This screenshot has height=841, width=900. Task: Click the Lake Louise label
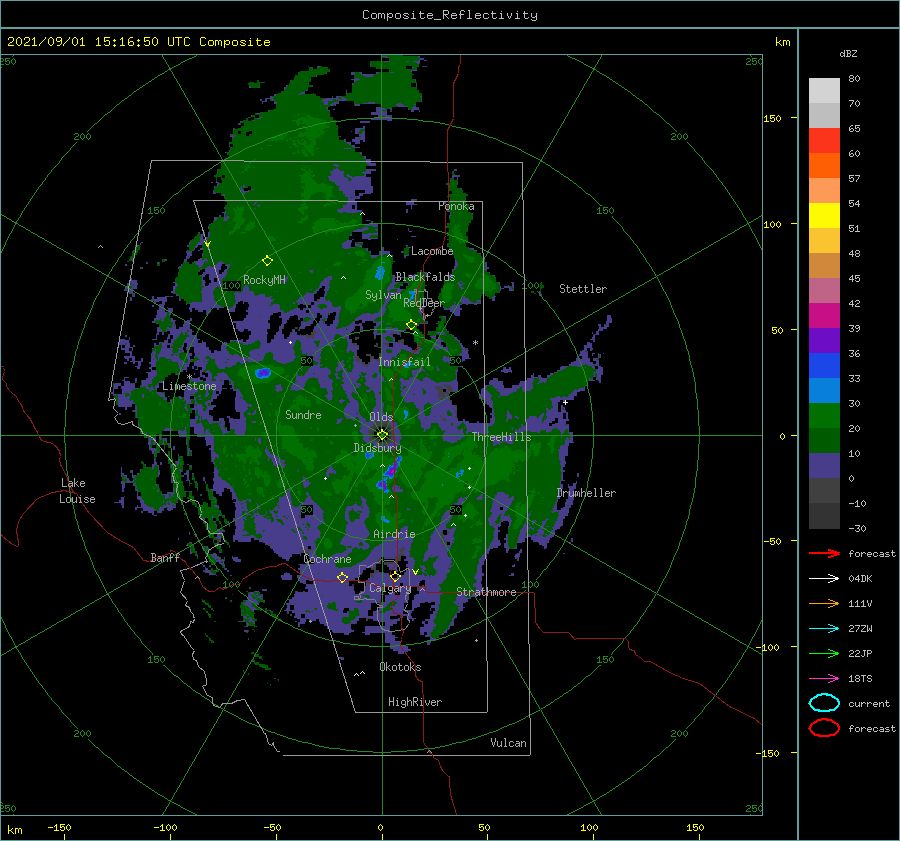[x=77, y=491]
